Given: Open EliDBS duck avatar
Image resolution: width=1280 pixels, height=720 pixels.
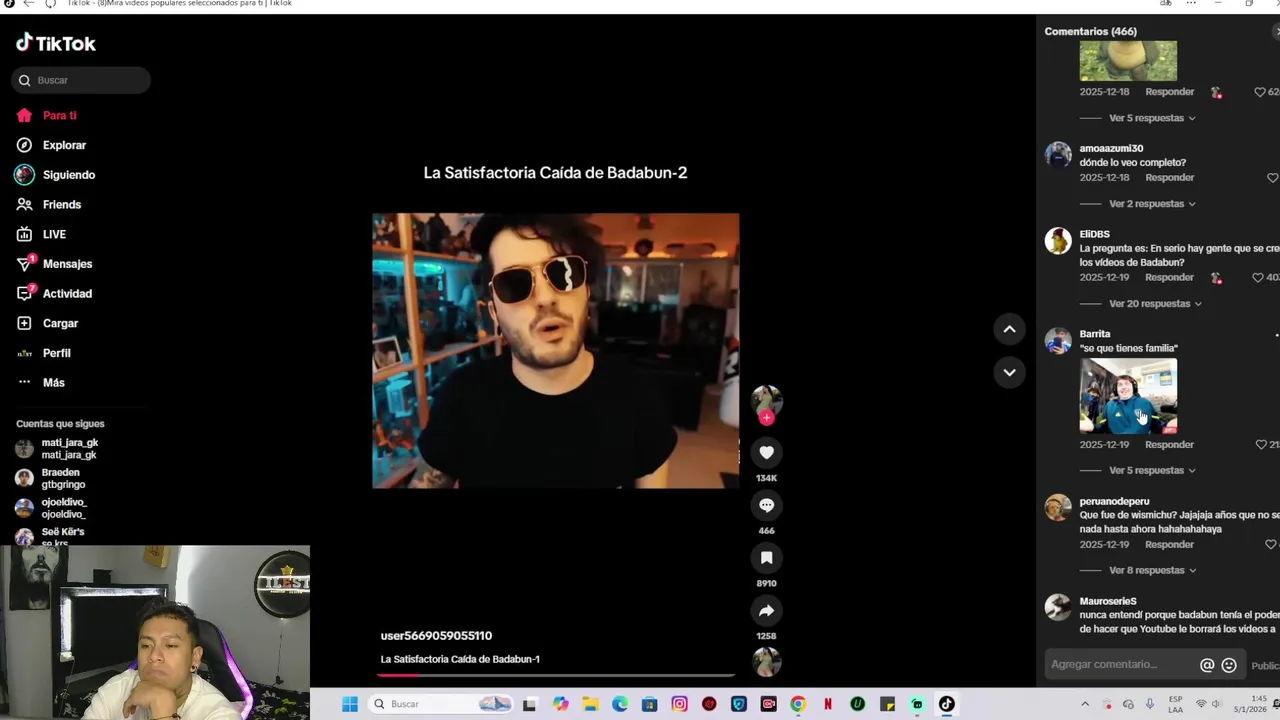Looking at the screenshot, I should (1058, 241).
